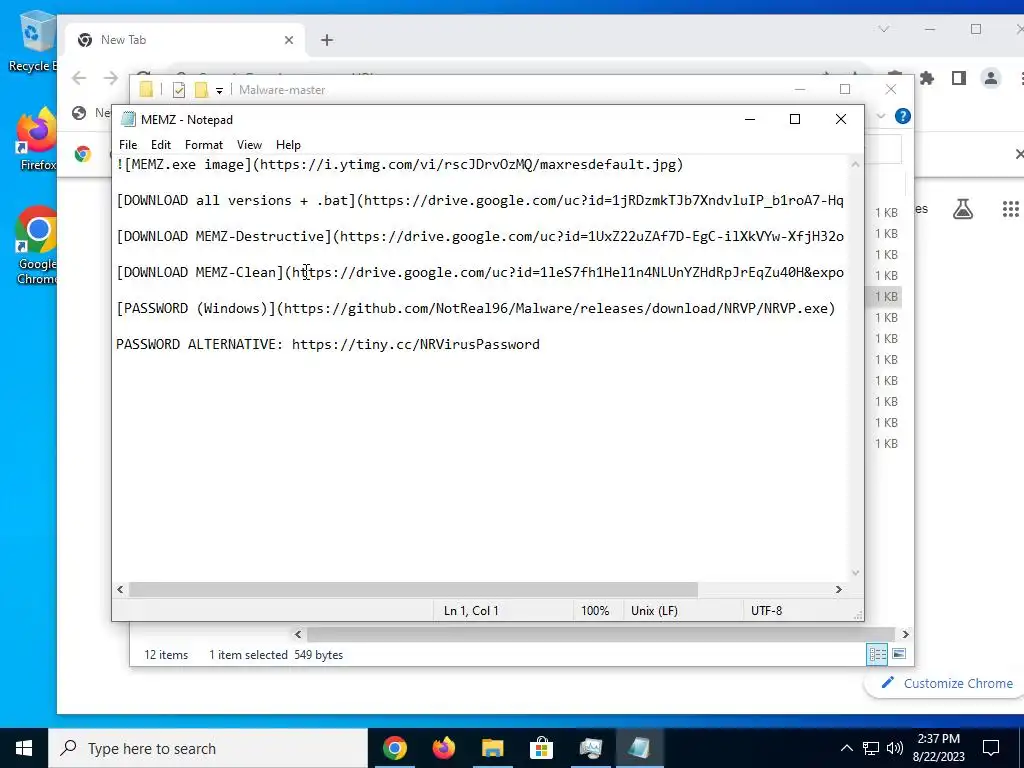This screenshot has width=1024, height=768.
Task: Open File Explorer help question mark icon
Action: click(903, 116)
